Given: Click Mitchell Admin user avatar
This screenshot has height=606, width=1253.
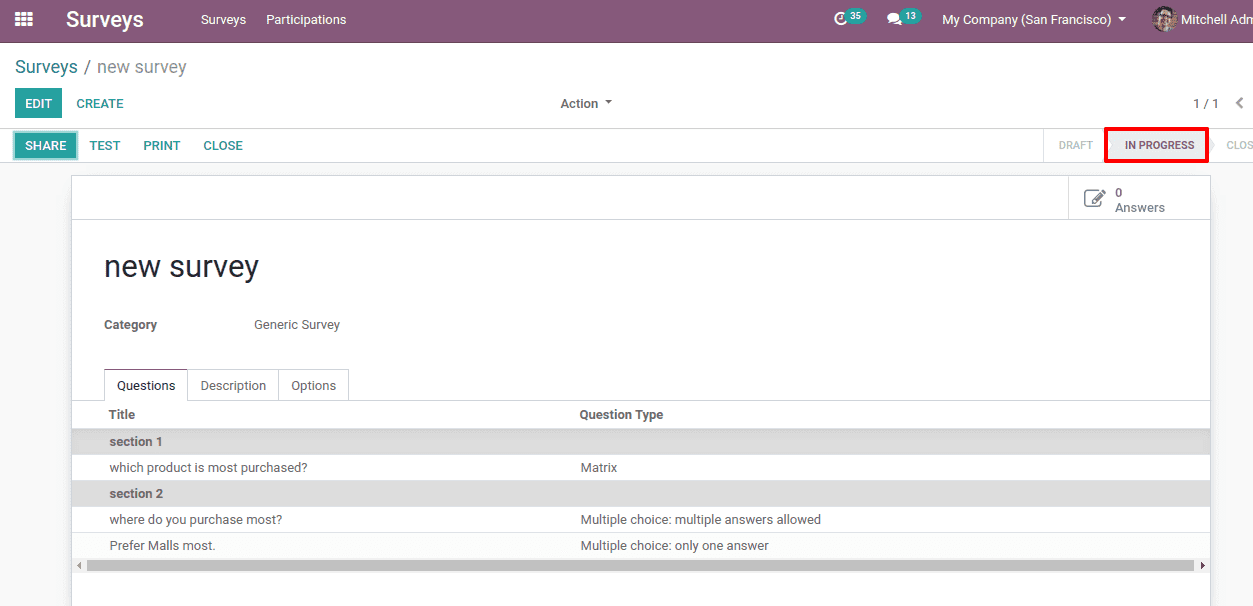Looking at the screenshot, I should point(1164,19).
